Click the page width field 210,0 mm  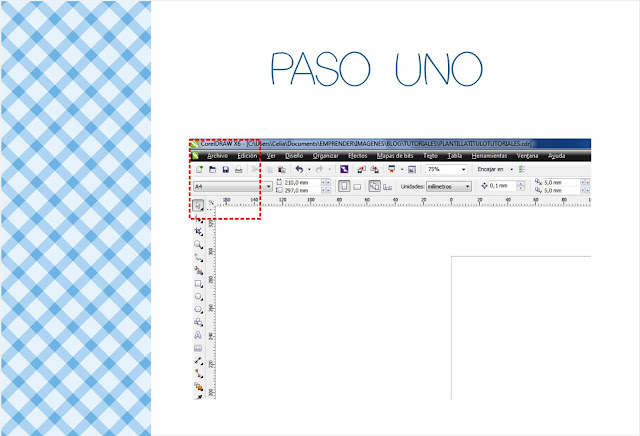tap(302, 182)
